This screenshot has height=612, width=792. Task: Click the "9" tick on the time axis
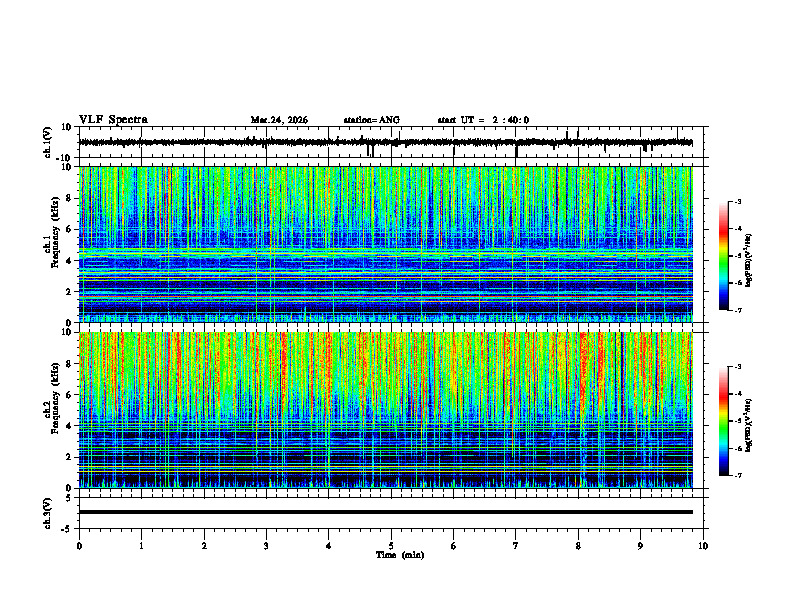[640, 546]
